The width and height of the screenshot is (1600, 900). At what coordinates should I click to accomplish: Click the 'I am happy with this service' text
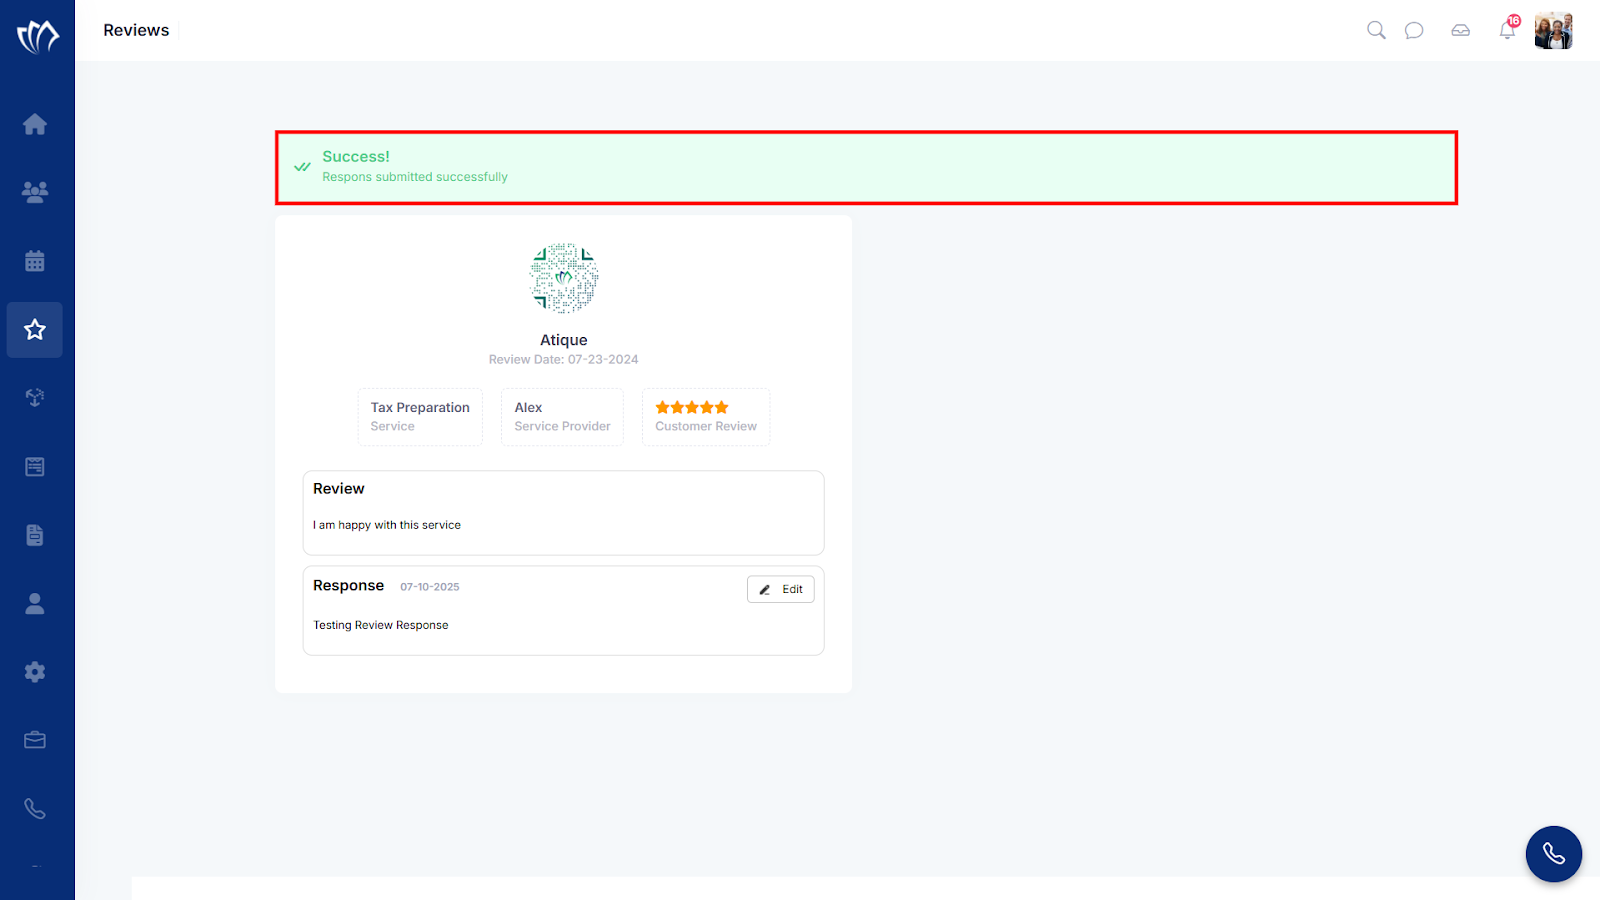[x=387, y=525]
